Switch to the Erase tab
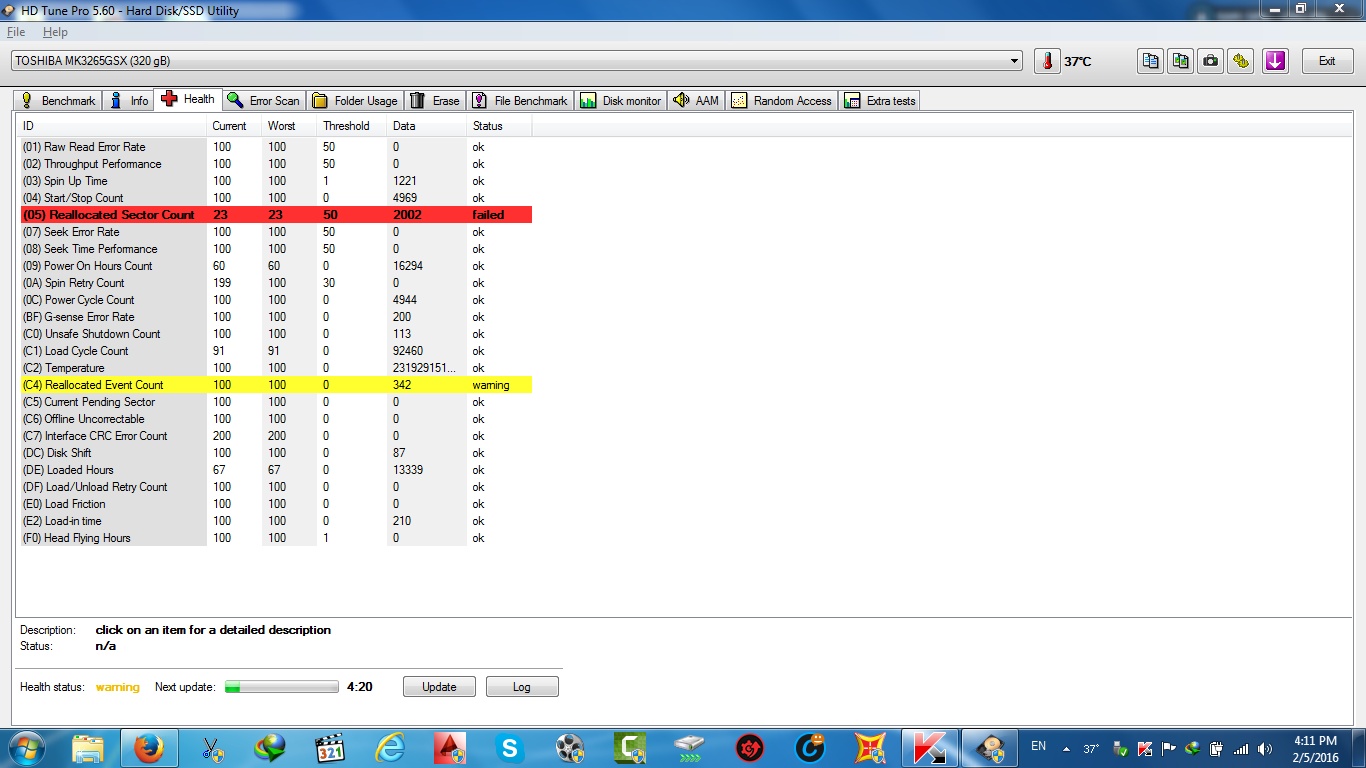 [435, 100]
